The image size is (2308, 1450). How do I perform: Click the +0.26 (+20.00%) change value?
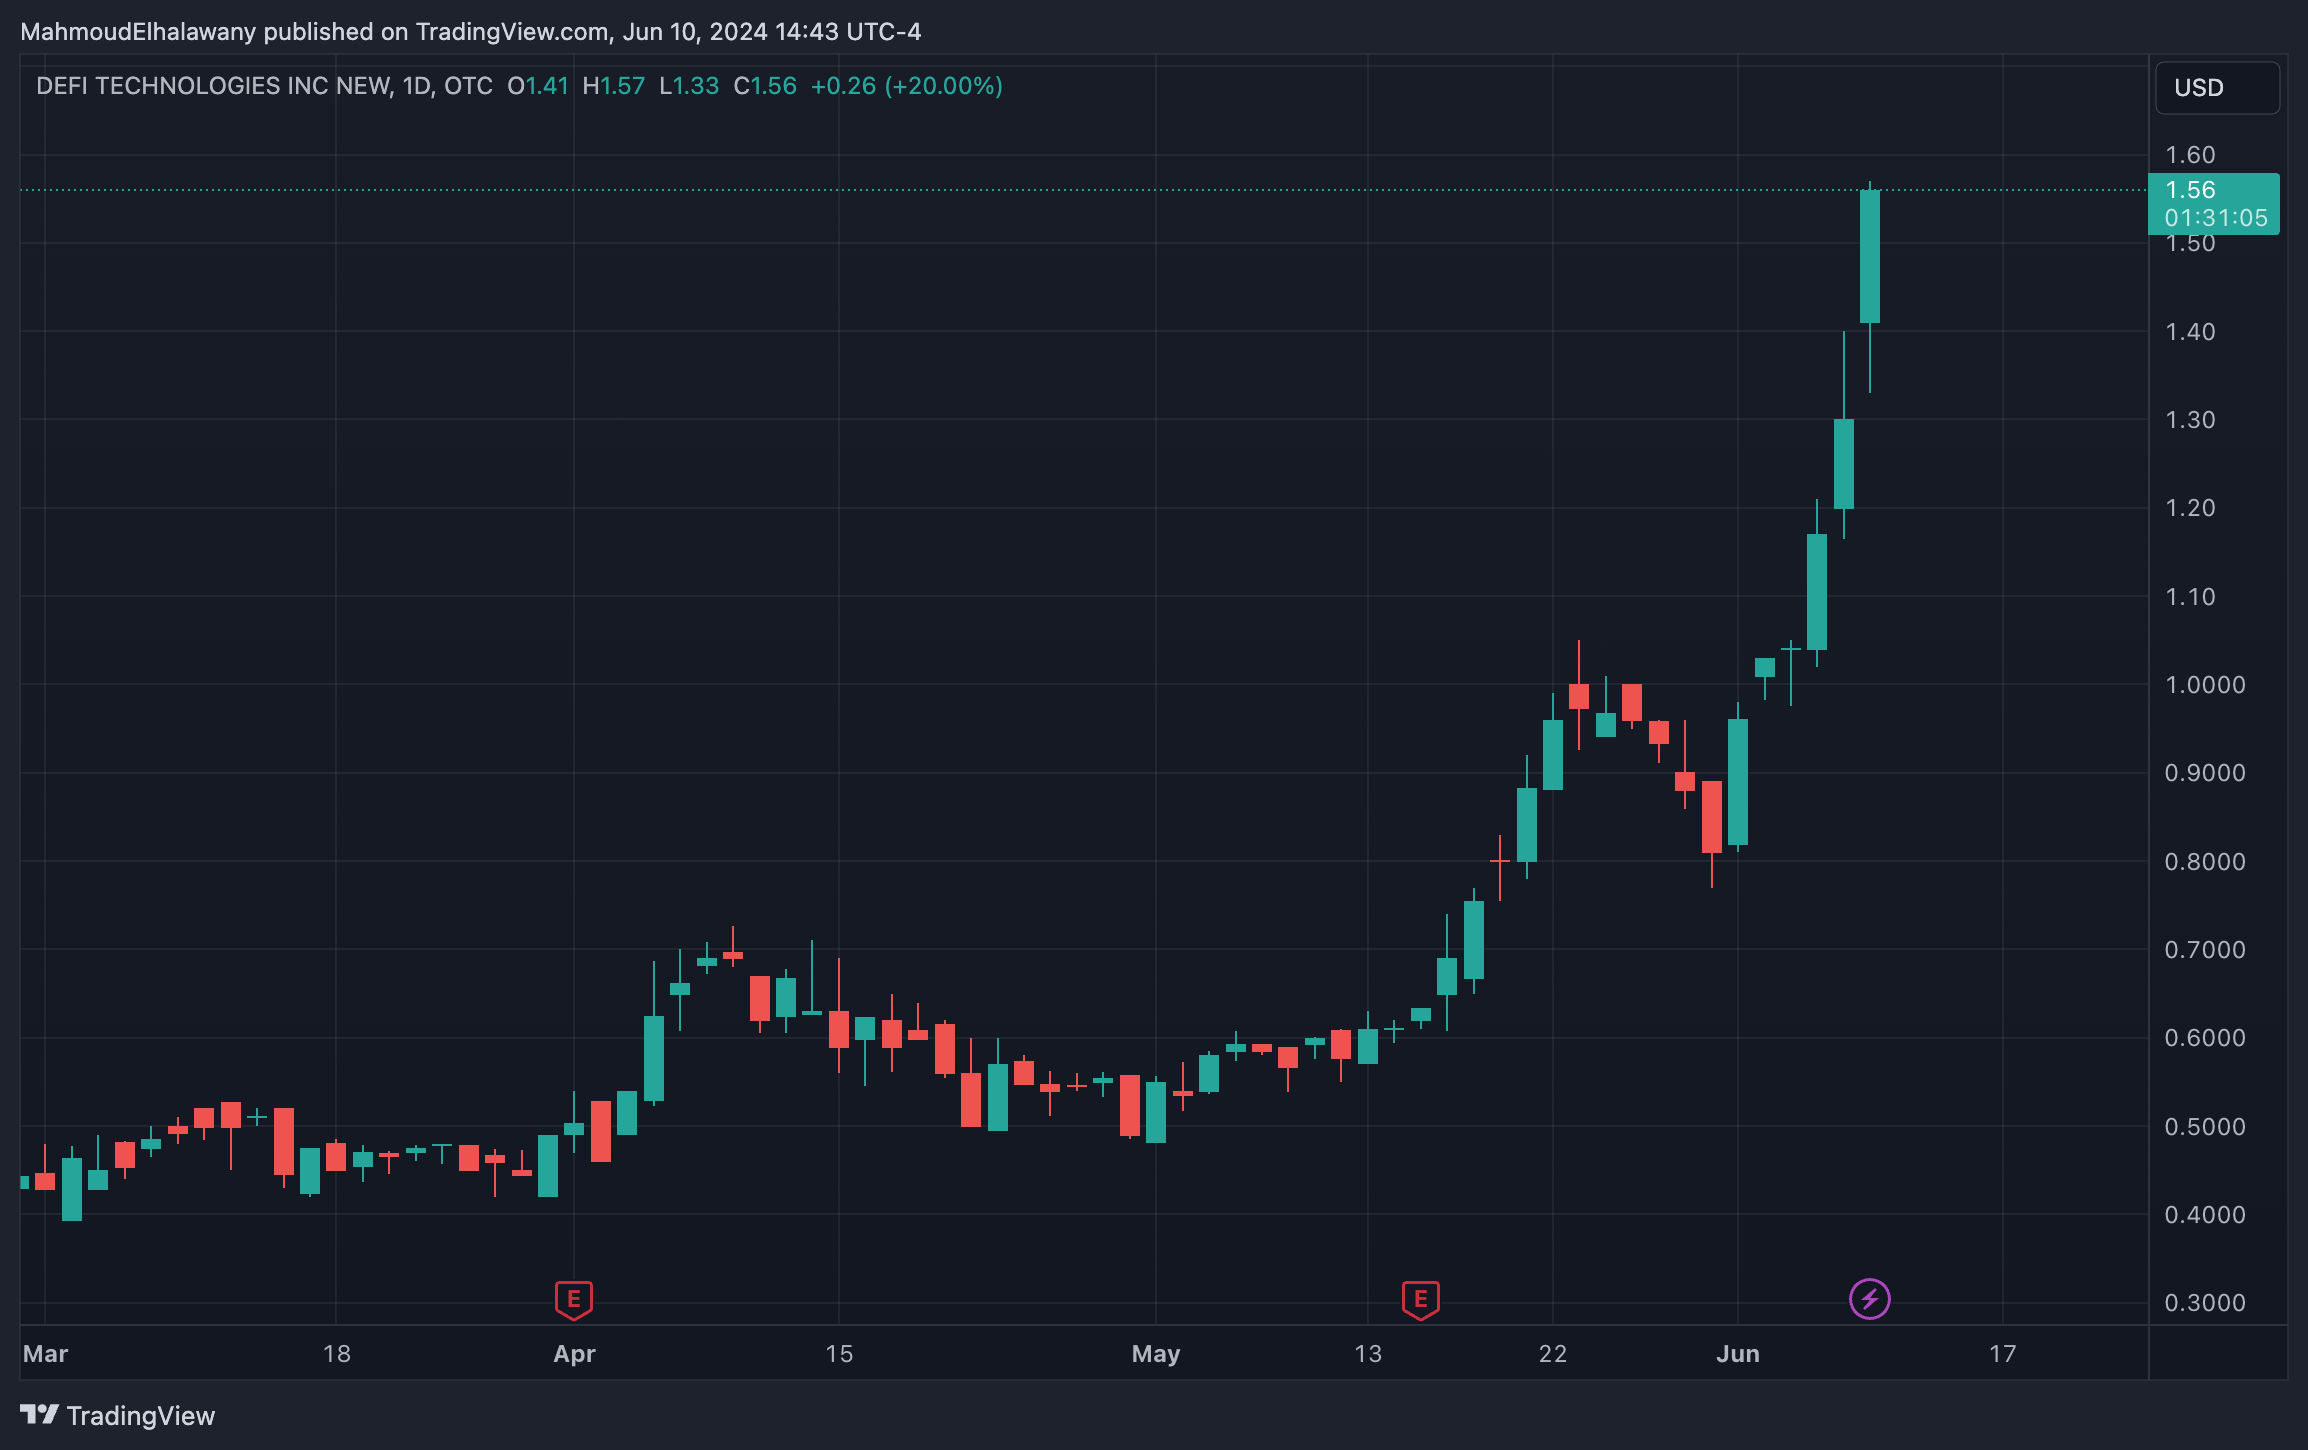(x=906, y=86)
